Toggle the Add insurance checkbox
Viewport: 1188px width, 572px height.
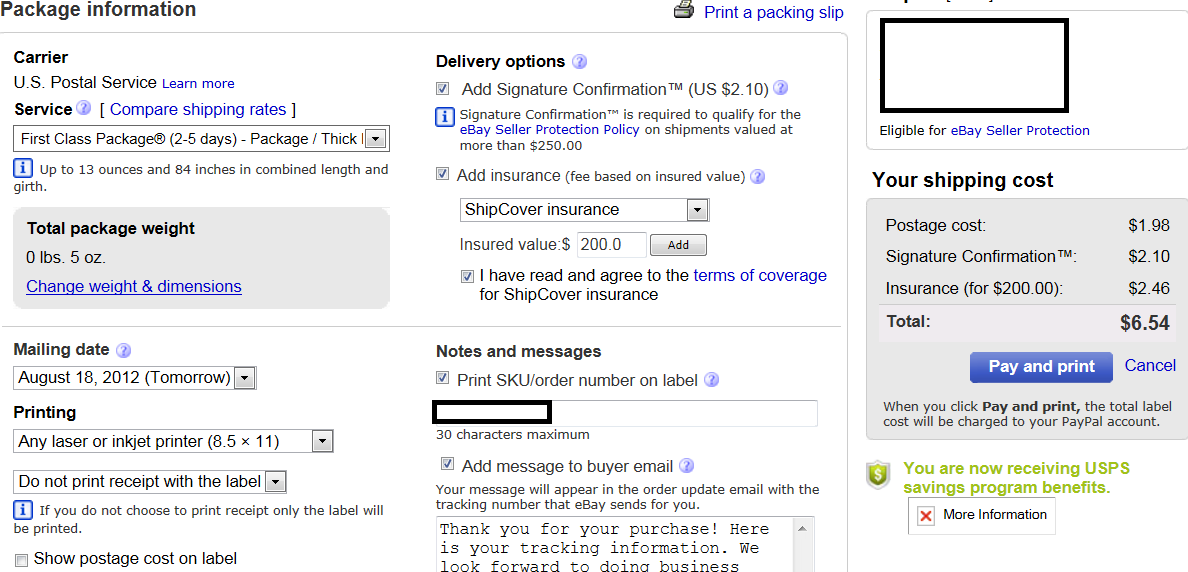(443, 175)
